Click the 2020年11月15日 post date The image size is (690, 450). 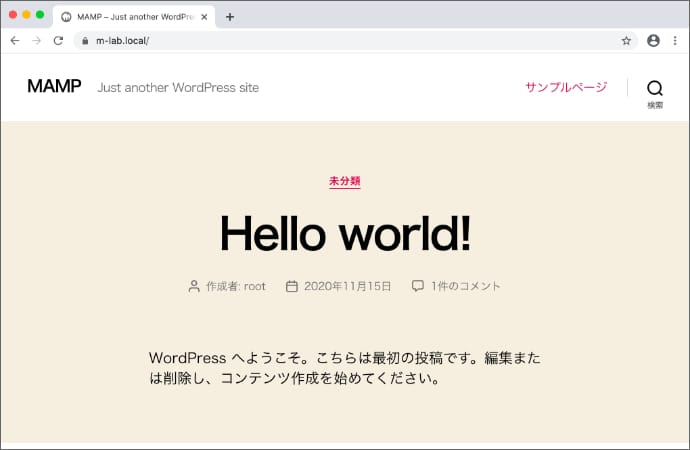point(347,286)
